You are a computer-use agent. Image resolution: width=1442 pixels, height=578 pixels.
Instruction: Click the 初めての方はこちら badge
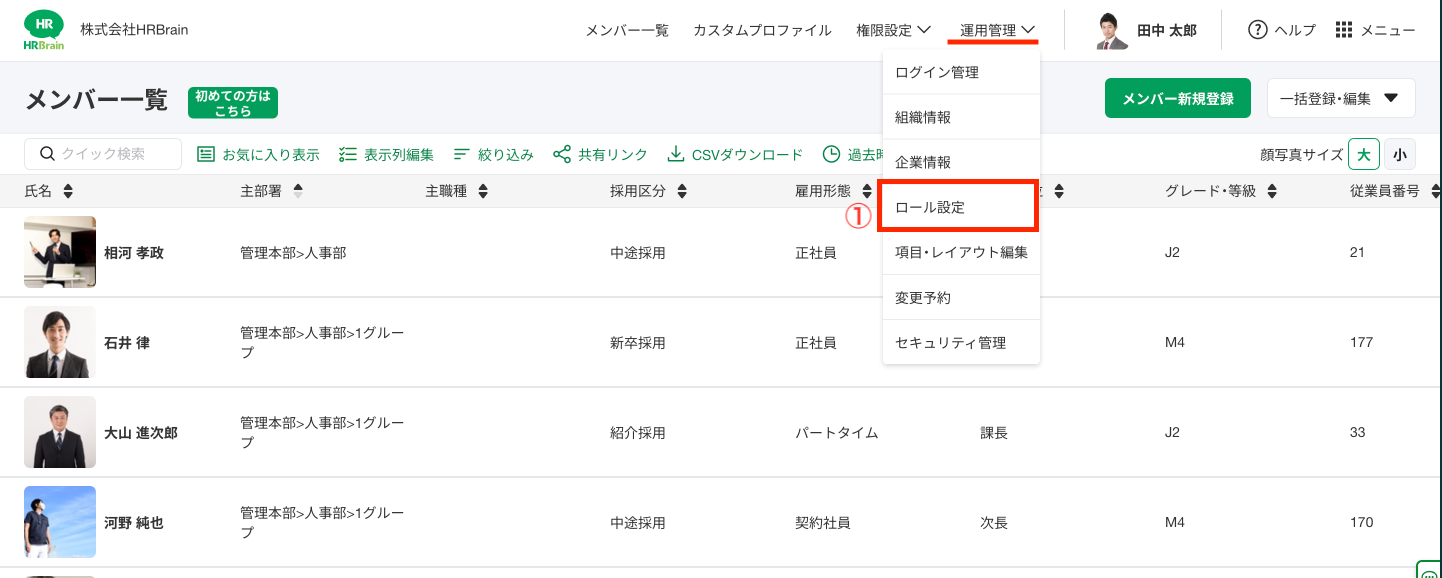233,103
